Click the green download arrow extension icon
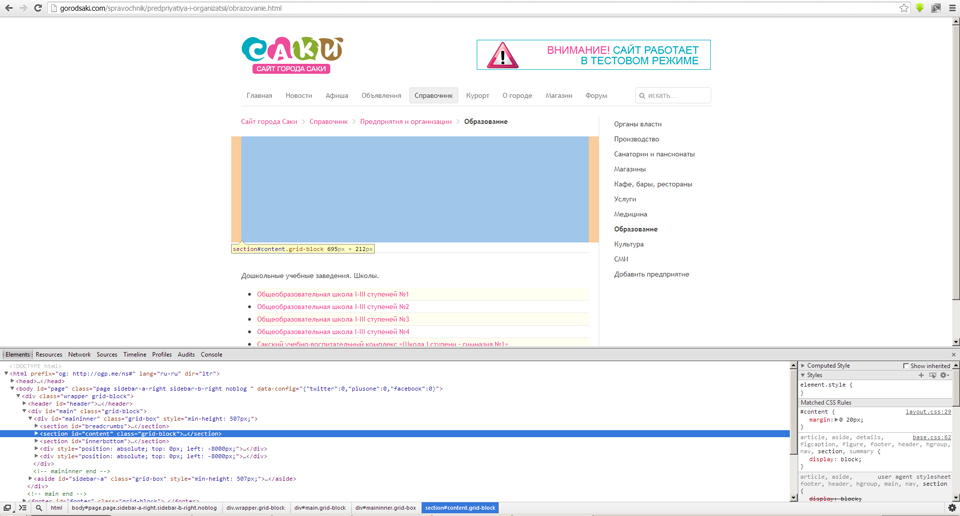This screenshot has width=960, height=516. tap(920, 8)
